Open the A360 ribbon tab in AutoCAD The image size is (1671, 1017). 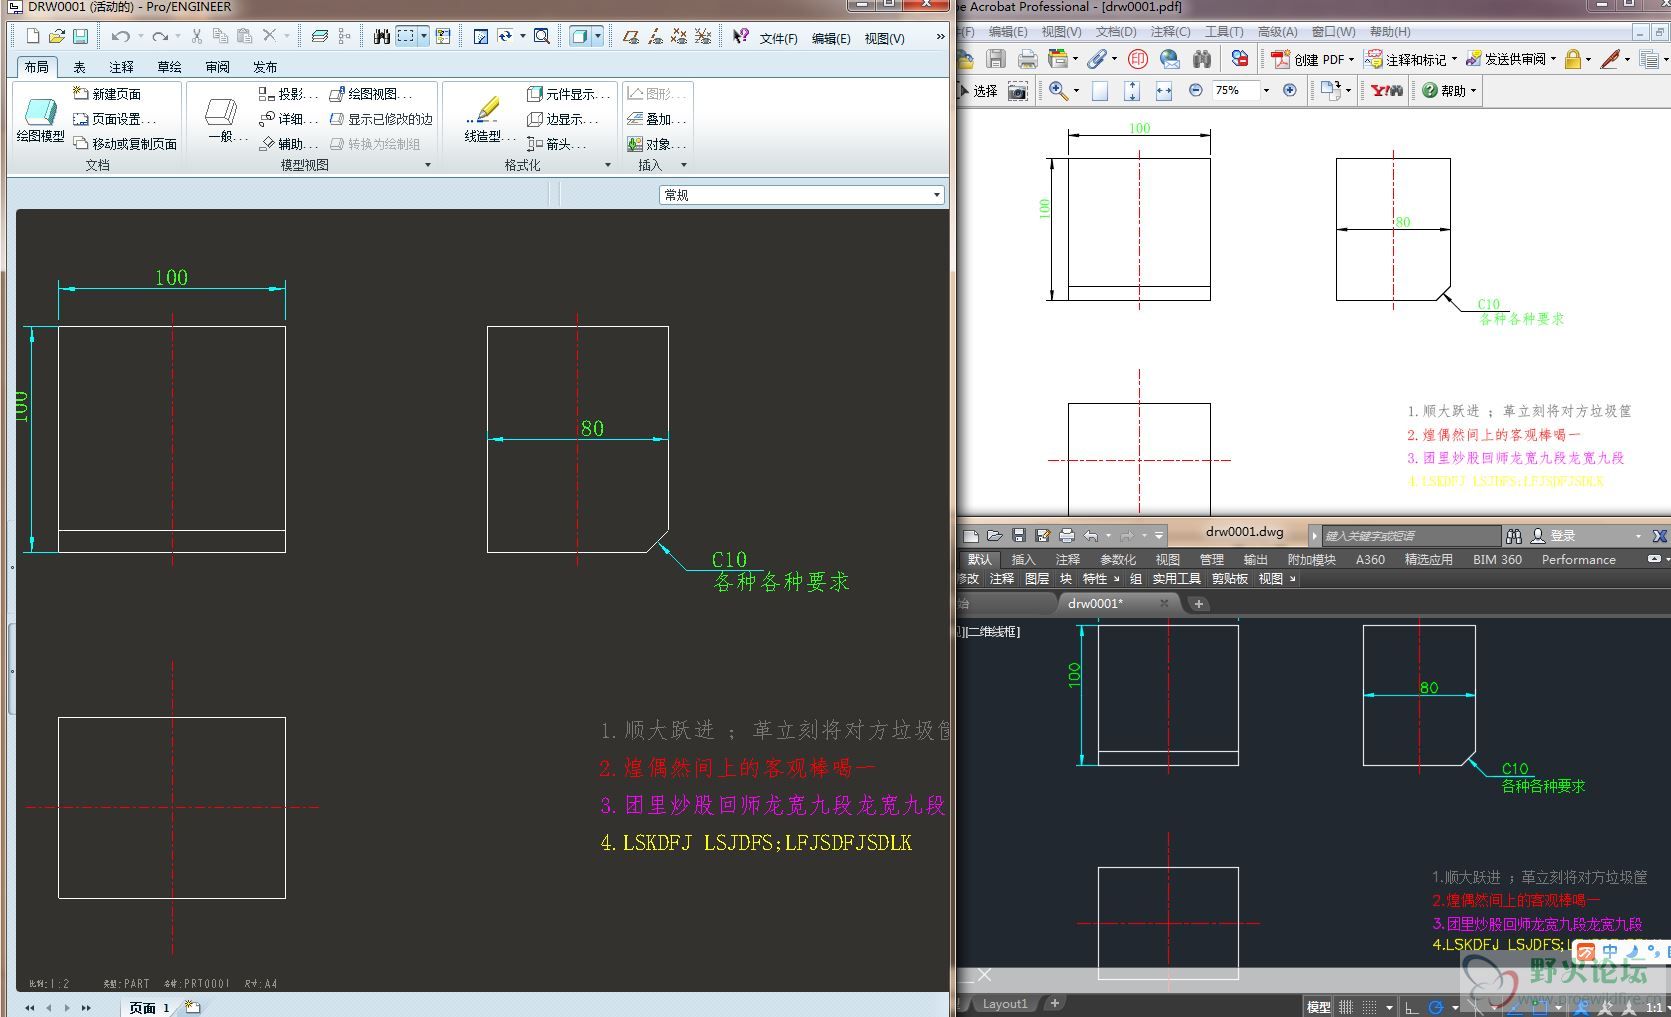[1370, 560]
